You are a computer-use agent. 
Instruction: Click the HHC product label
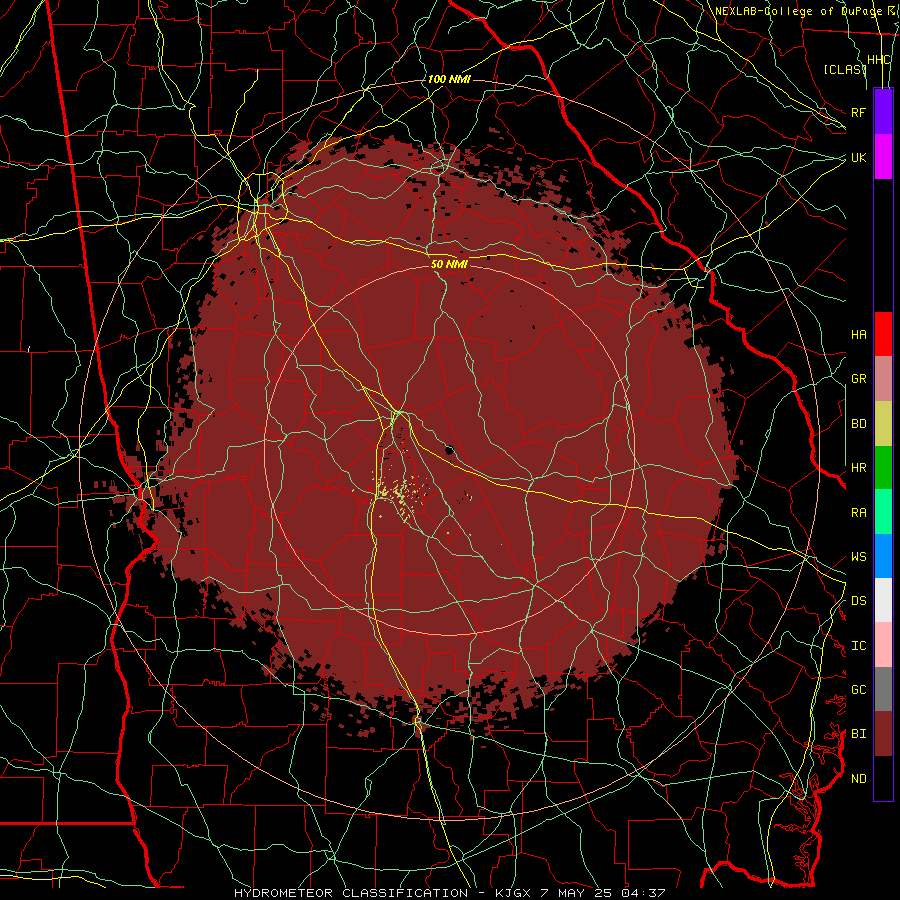[x=878, y=60]
